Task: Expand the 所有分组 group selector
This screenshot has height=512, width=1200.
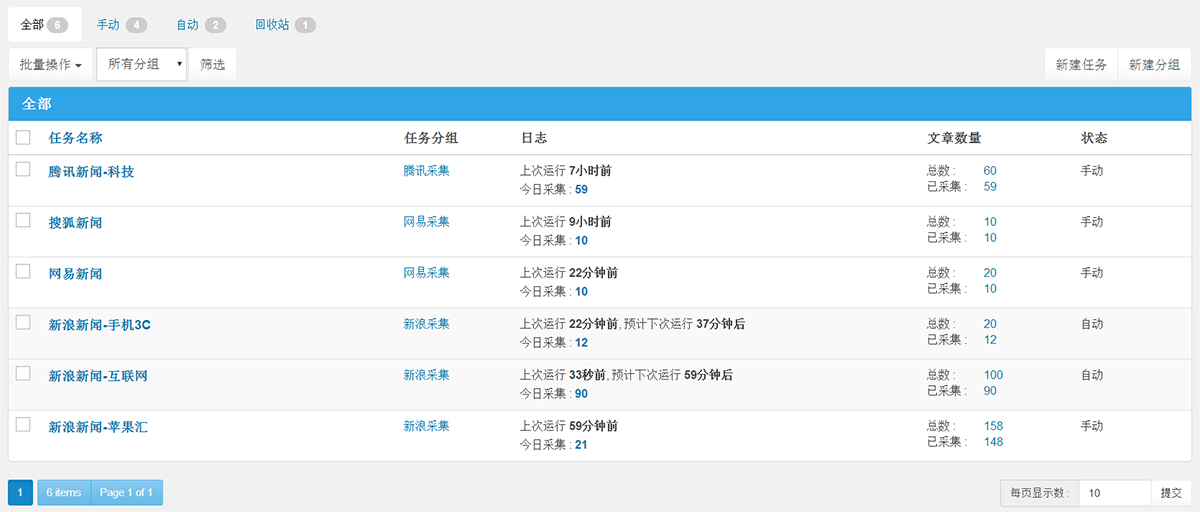Action: click(x=141, y=64)
